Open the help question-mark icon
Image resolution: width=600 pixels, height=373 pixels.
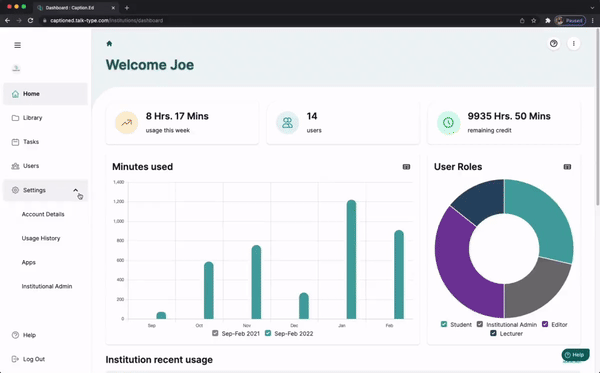tap(554, 44)
